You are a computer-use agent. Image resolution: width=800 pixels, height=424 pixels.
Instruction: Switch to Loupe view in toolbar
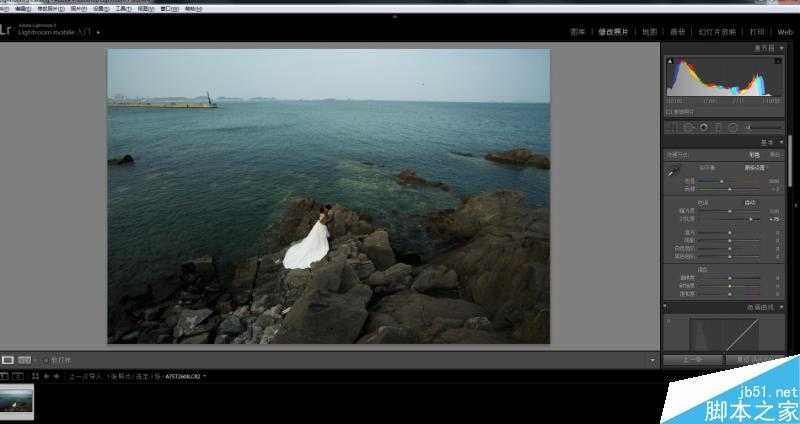8,359
